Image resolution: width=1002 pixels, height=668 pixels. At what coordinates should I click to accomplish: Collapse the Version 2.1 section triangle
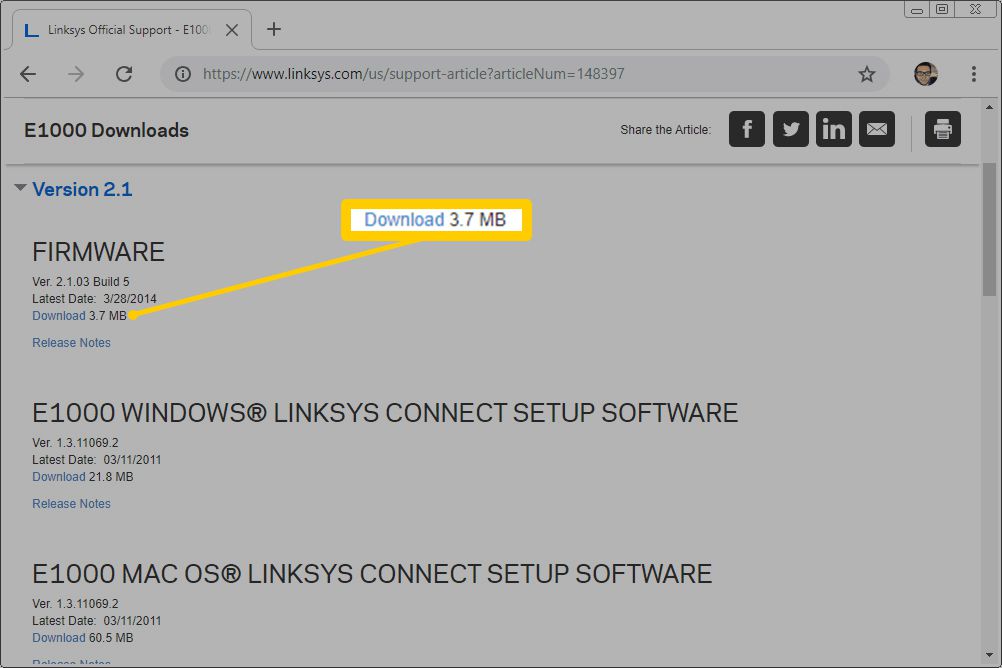(20, 187)
